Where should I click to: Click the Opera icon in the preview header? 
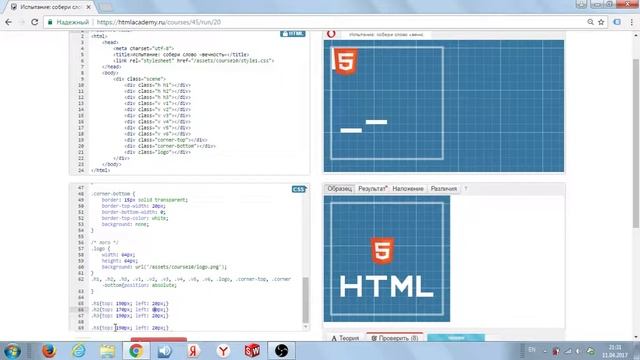click(331, 34)
